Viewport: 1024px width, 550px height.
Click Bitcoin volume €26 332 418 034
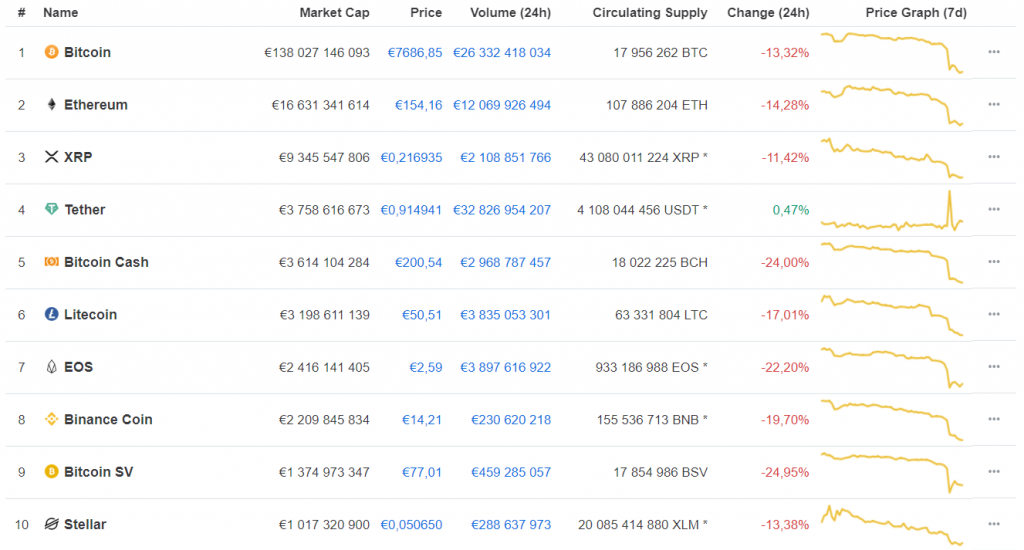pyautogui.click(x=502, y=52)
